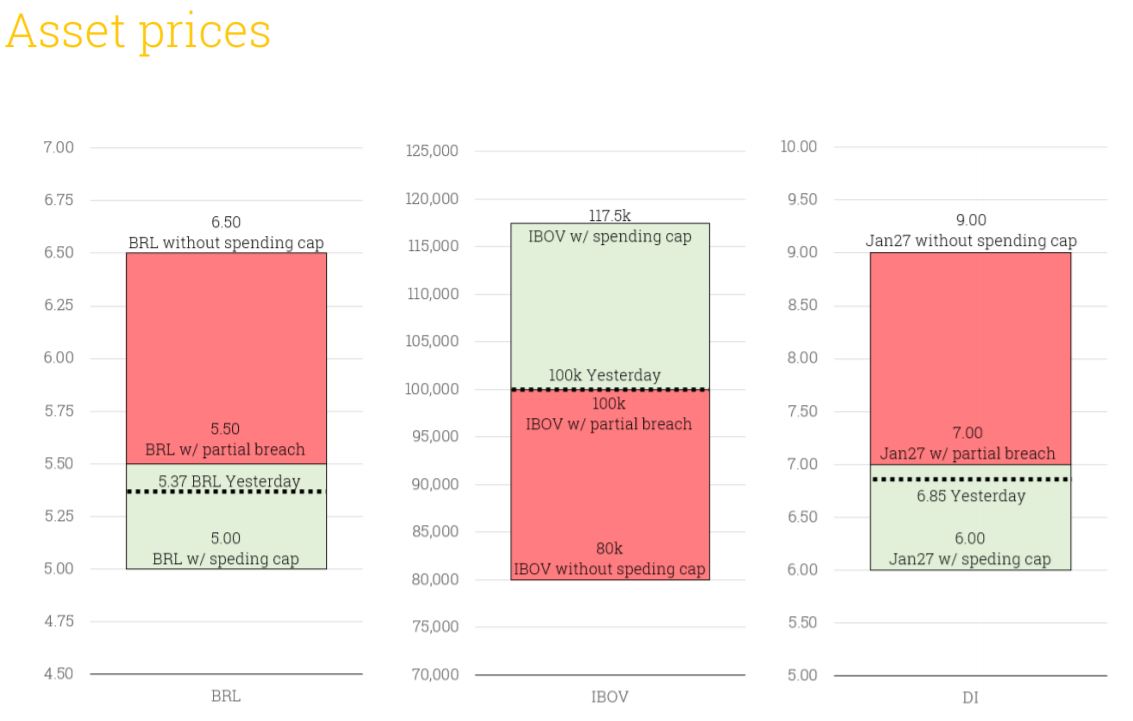Click 'Jan27 w/ partial breach' data label
Image resolution: width=1133 pixels, height=721 pixels.
click(x=968, y=454)
